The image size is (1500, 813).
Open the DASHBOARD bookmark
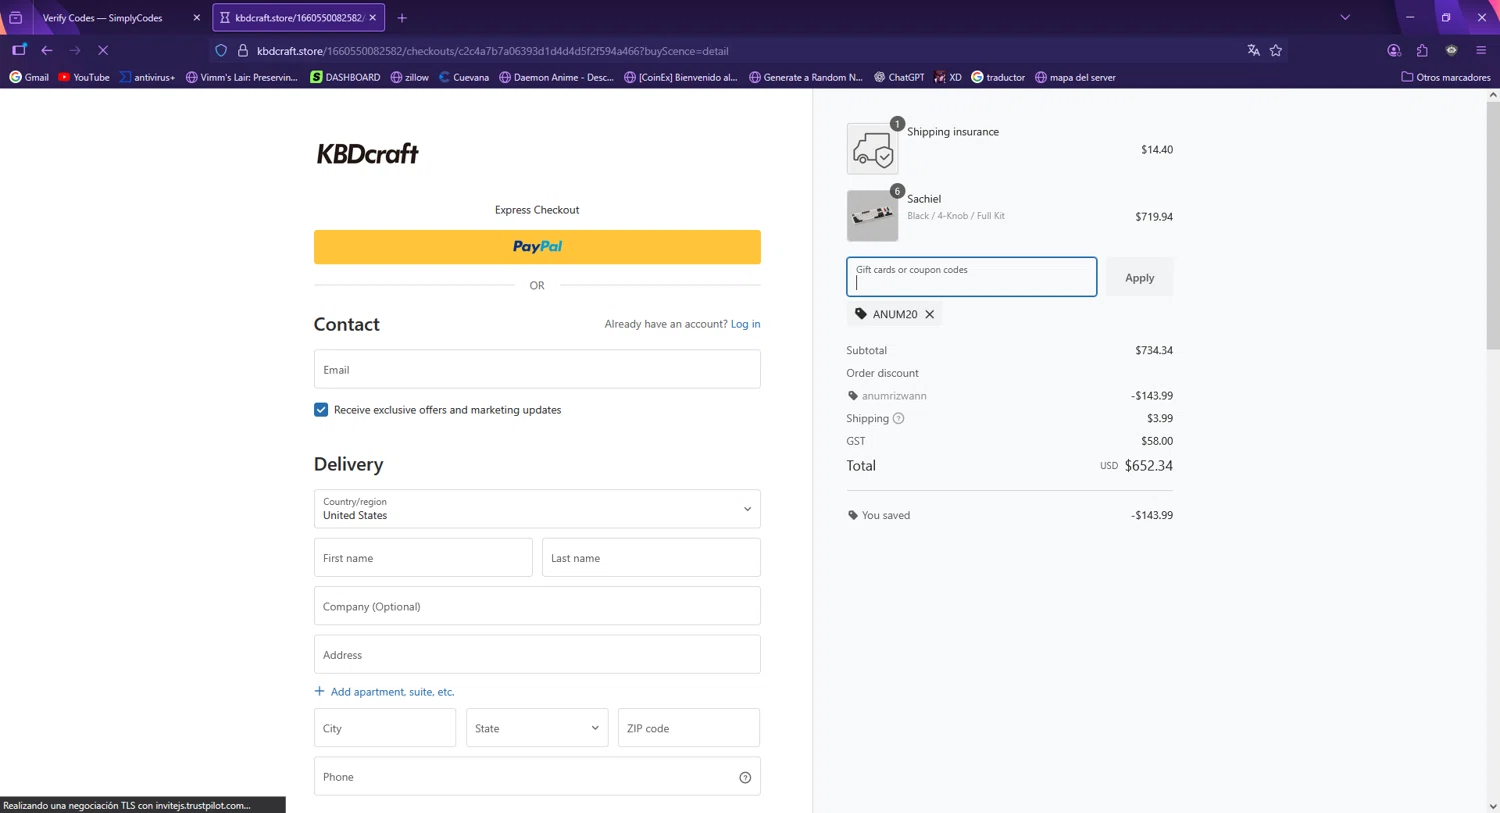point(345,77)
